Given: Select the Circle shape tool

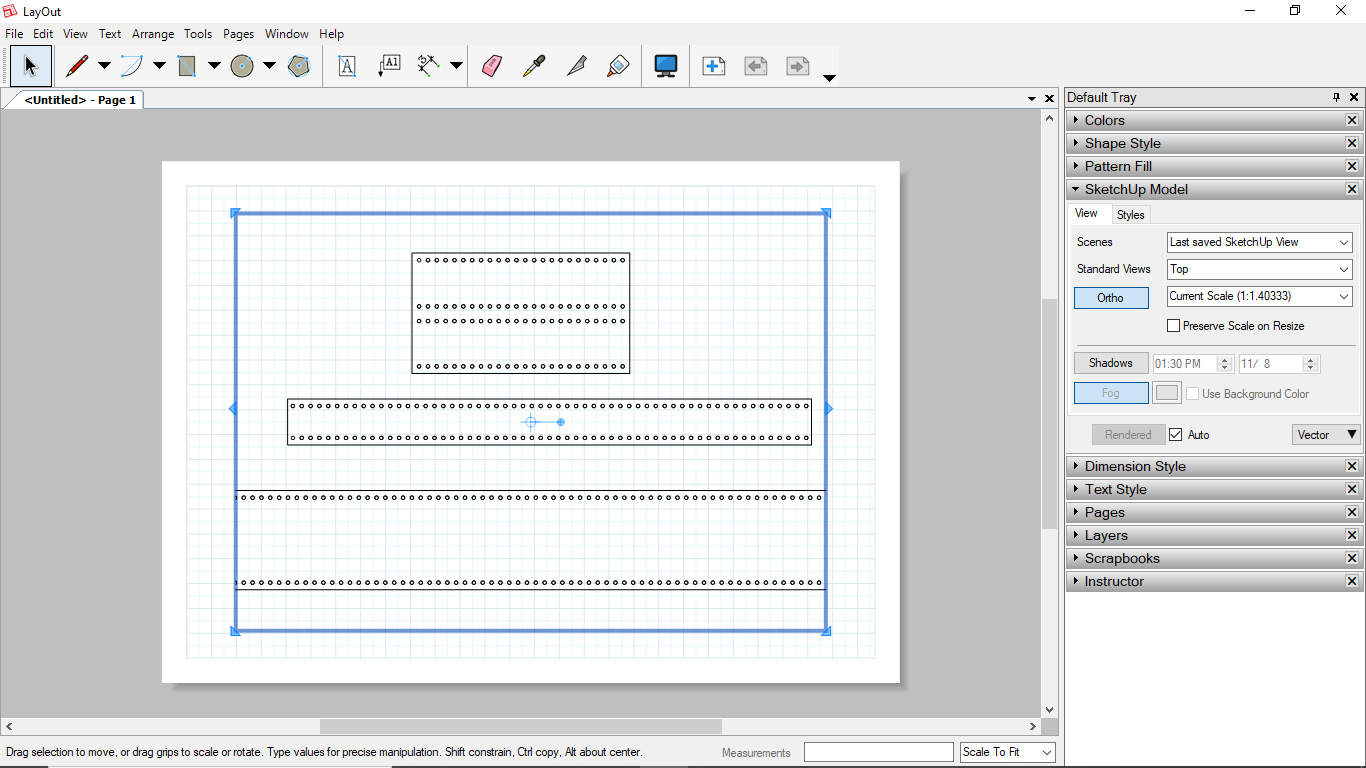Looking at the screenshot, I should point(242,66).
